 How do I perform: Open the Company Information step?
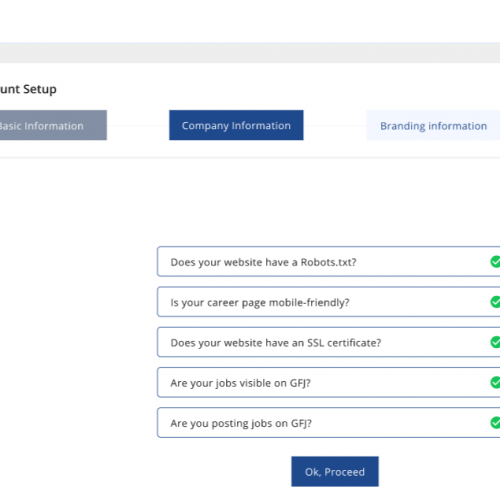pos(236,125)
